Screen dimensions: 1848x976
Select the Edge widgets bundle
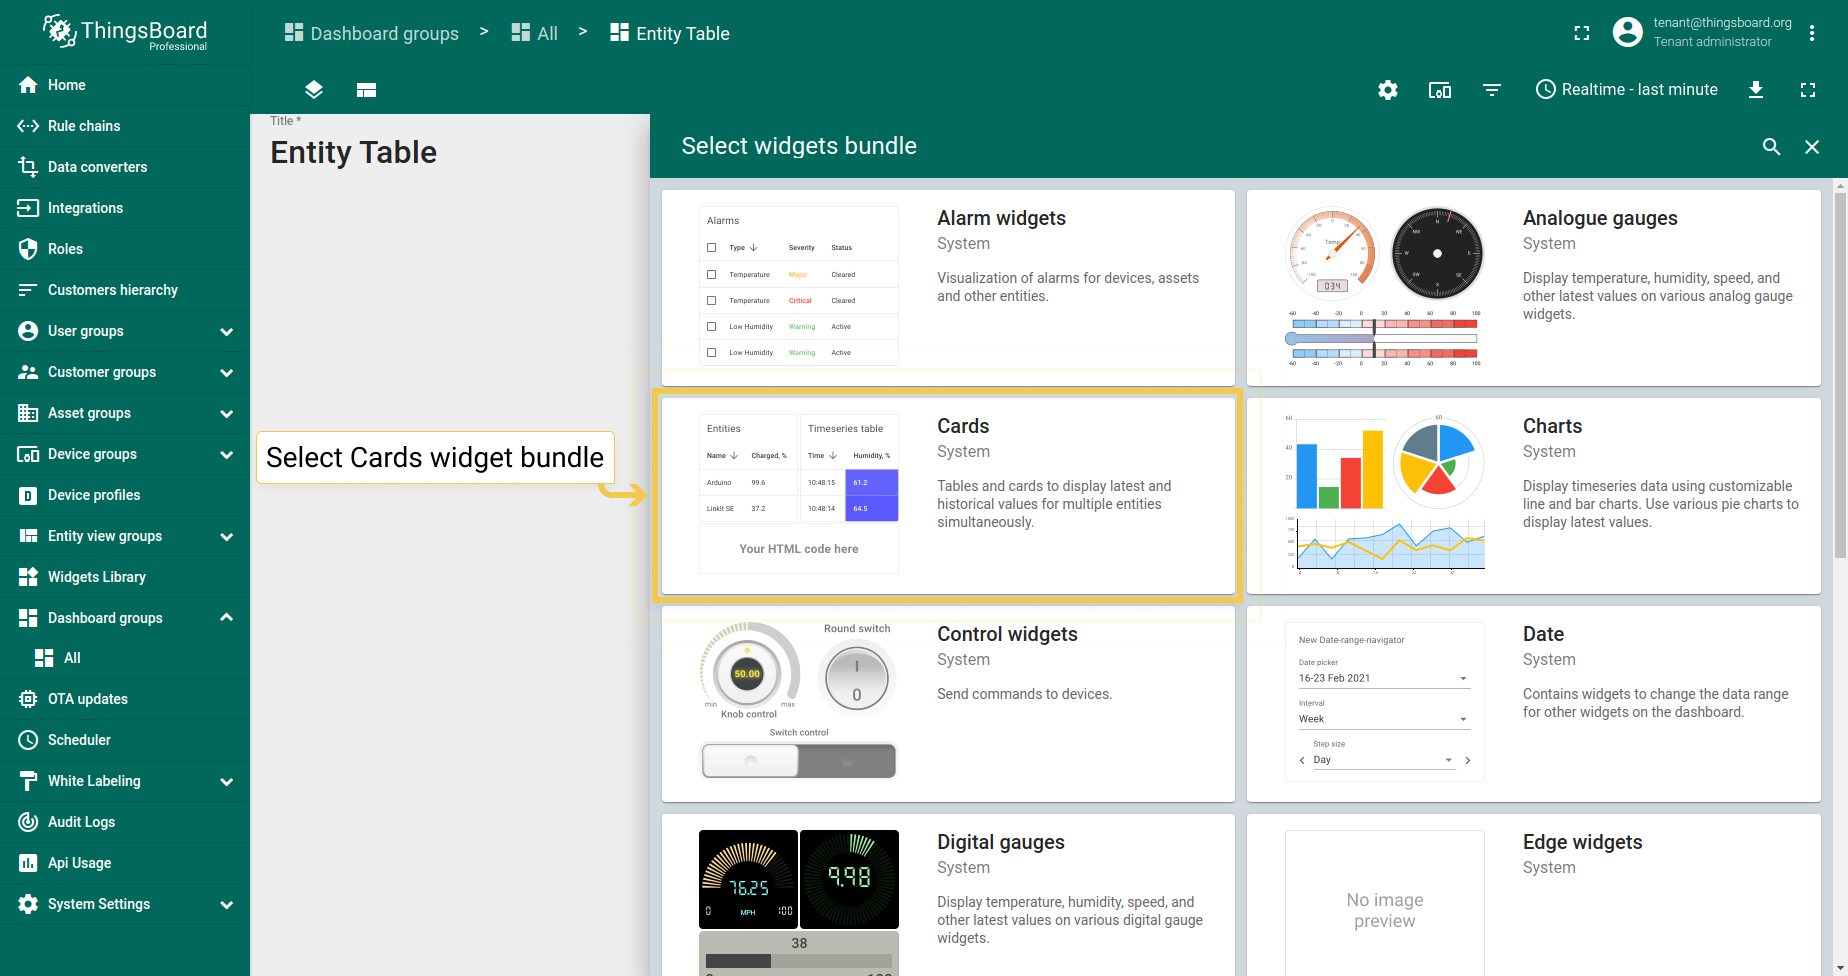tap(1534, 895)
